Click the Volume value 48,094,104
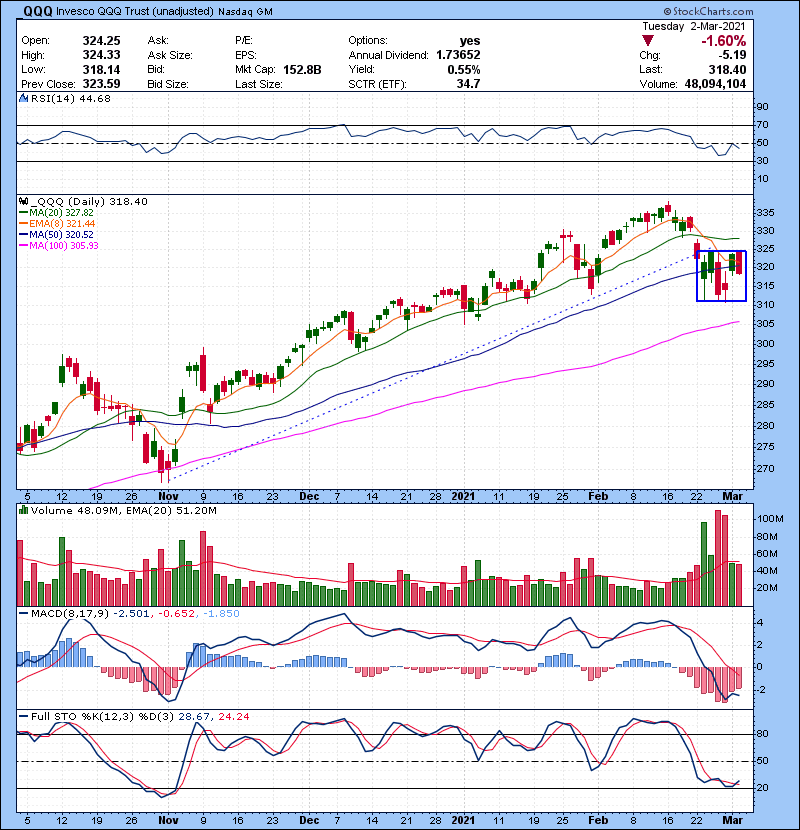Screen dimensions: 800x830 [x=715, y=84]
